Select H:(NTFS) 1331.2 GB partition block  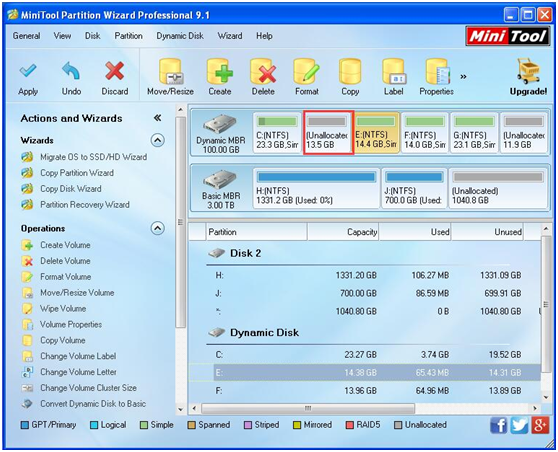(316, 189)
